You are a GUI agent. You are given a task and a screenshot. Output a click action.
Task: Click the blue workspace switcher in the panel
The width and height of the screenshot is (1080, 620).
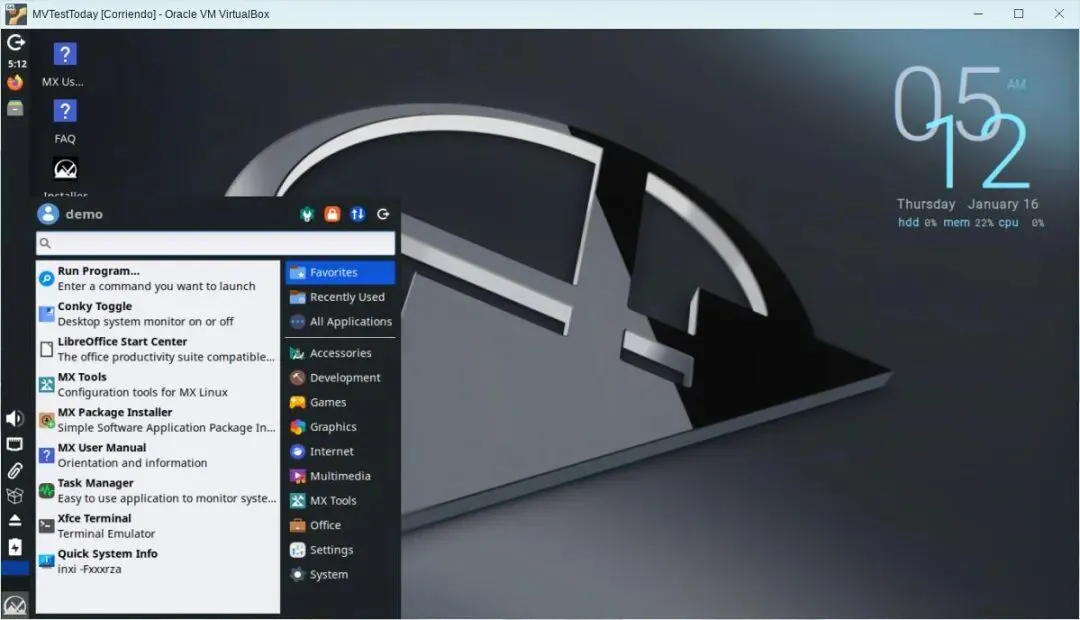coord(14,568)
